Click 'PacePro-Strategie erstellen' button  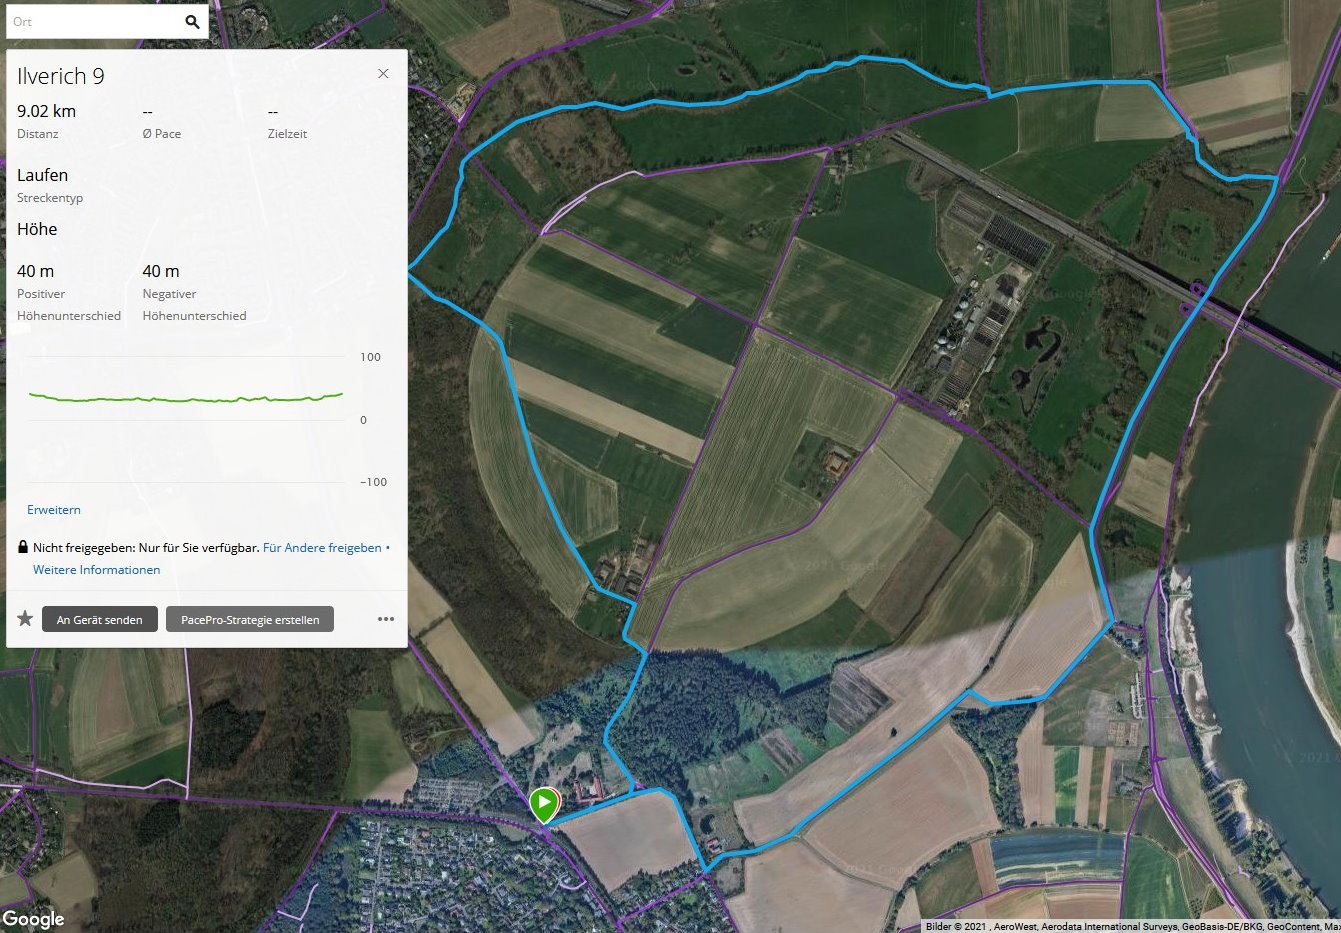tap(250, 620)
